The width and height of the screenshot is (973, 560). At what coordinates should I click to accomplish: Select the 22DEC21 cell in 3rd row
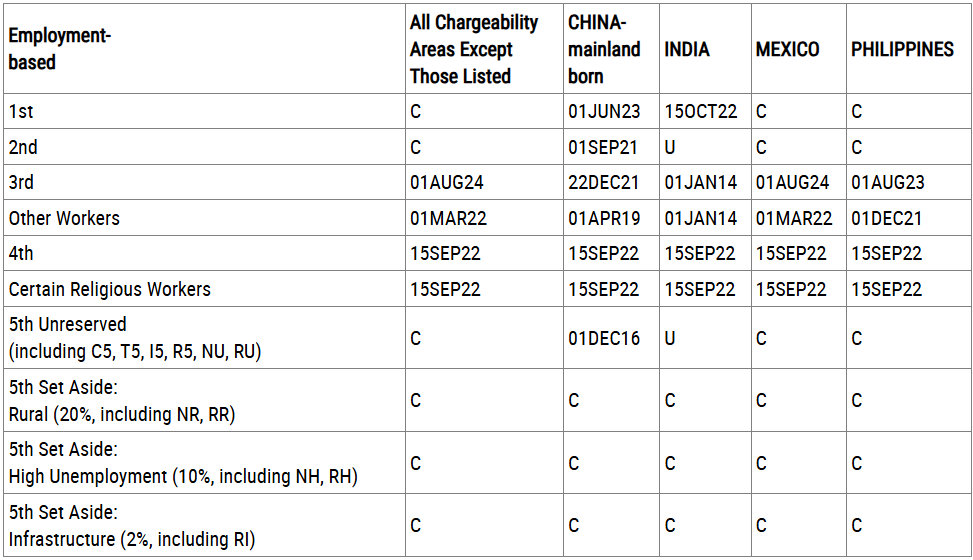[x=603, y=182]
